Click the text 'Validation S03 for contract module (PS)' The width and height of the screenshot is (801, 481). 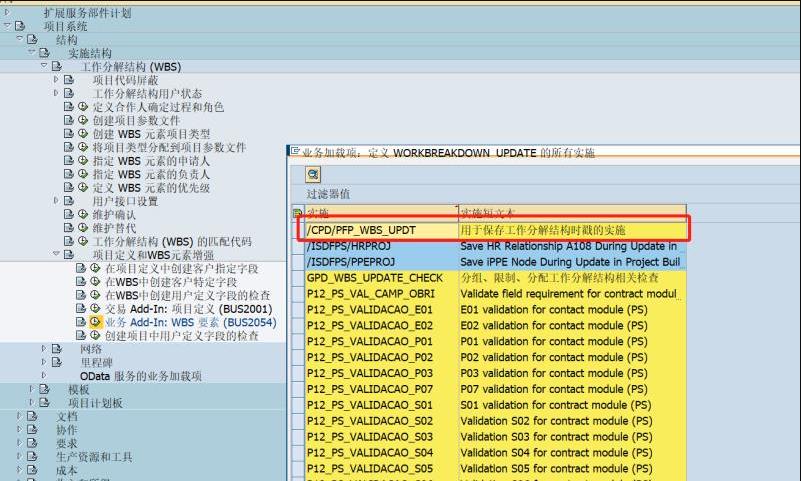point(556,437)
